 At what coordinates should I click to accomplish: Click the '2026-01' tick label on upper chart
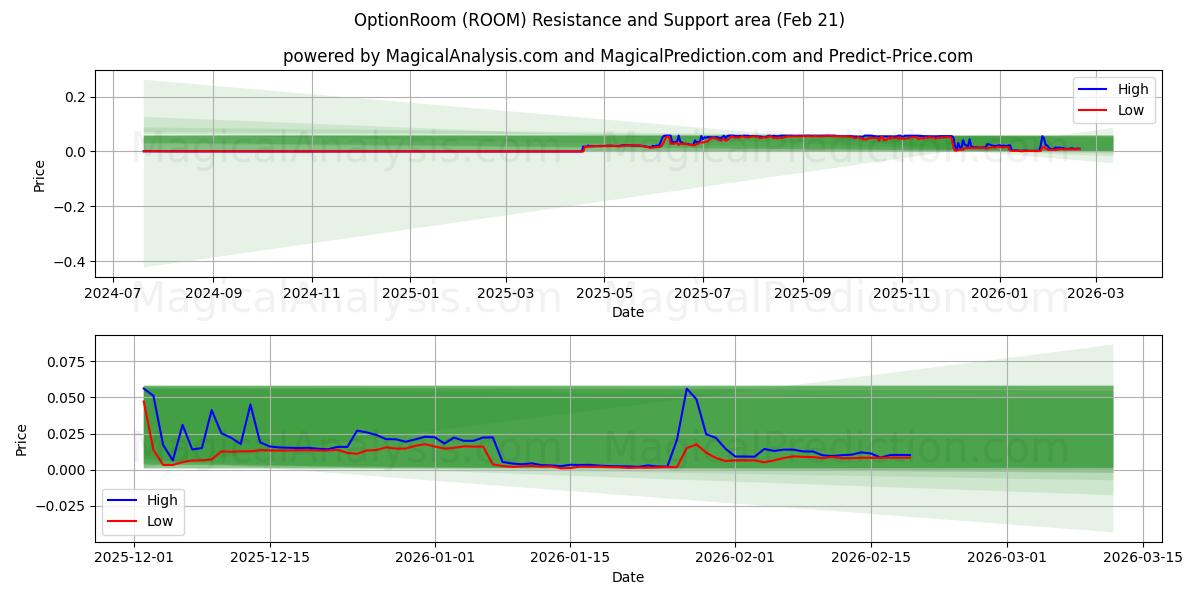point(1000,294)
